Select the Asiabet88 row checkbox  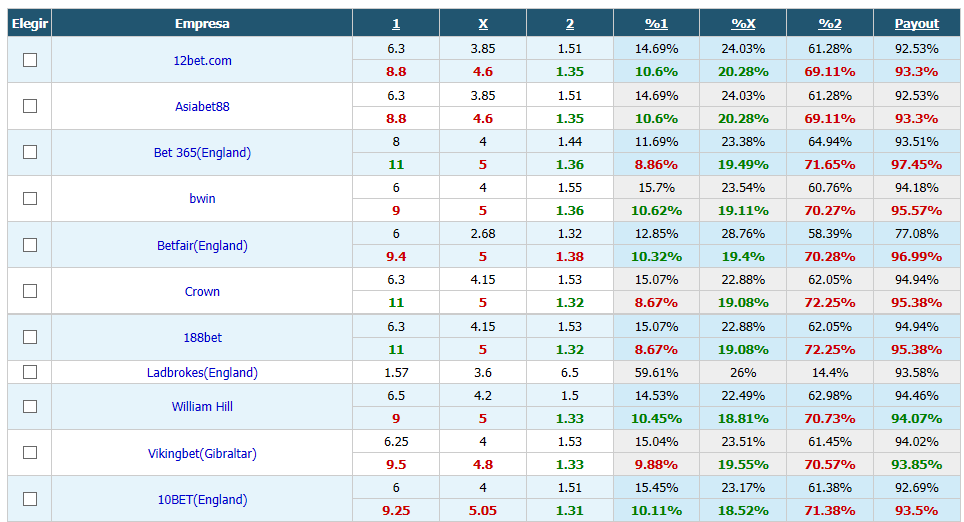30,106
